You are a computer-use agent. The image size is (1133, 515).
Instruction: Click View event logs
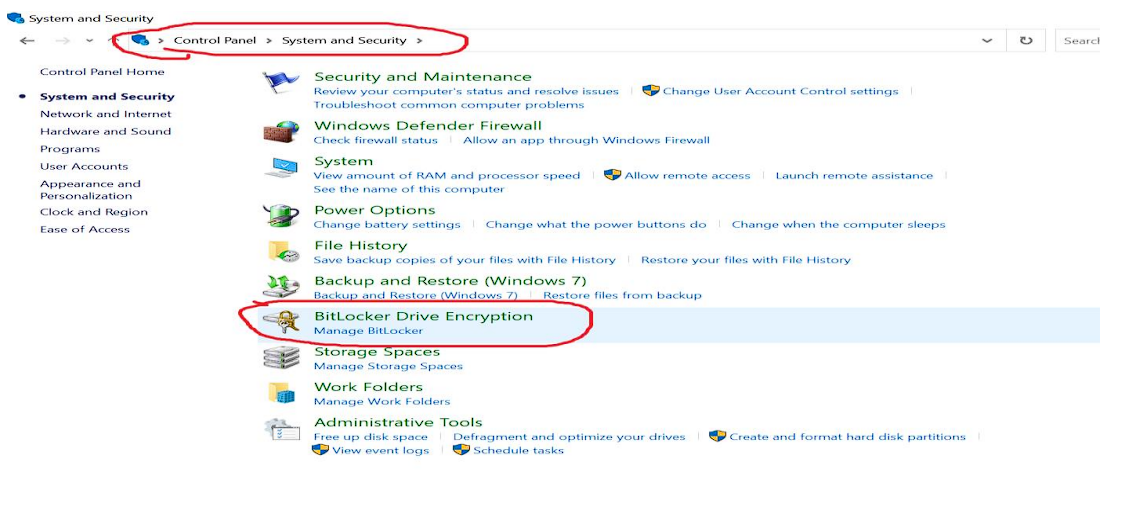[x=380, y=451]
